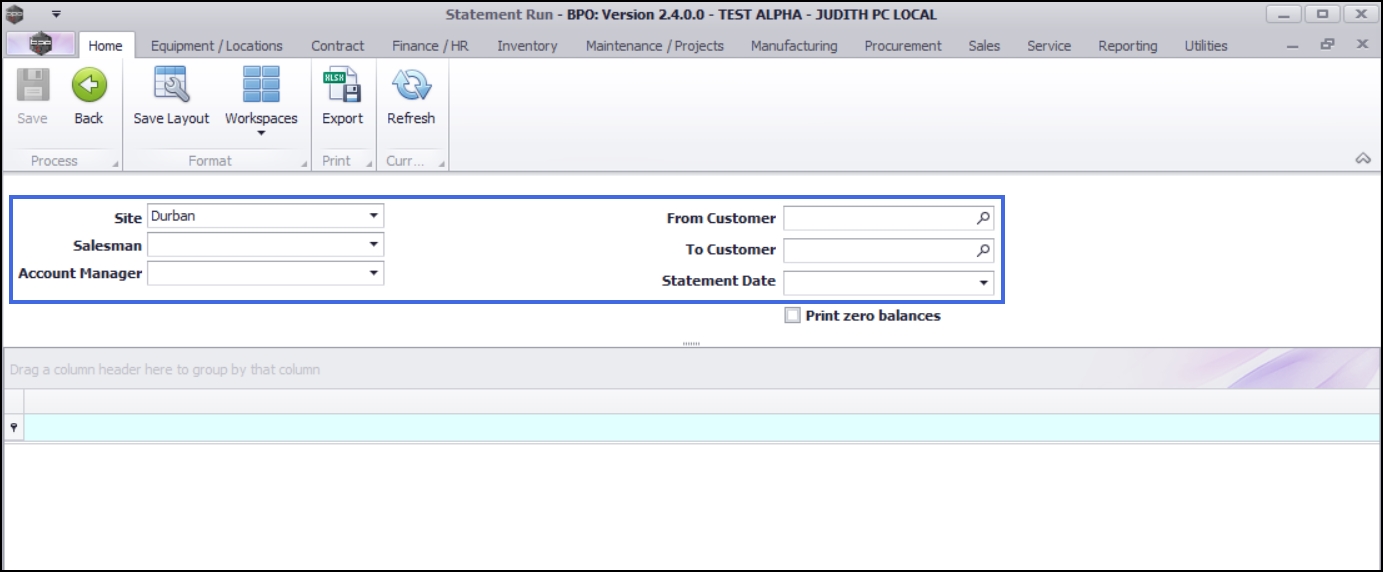Screen dimensions: 1383x572
Task: Click the group-by panel hint text
Action: point(165,369)
